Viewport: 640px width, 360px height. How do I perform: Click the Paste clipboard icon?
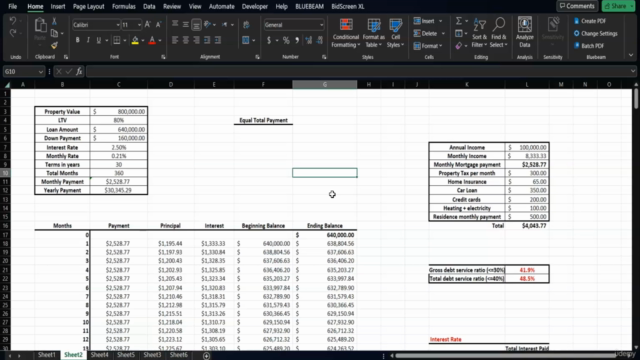click(x=40, y=25)
